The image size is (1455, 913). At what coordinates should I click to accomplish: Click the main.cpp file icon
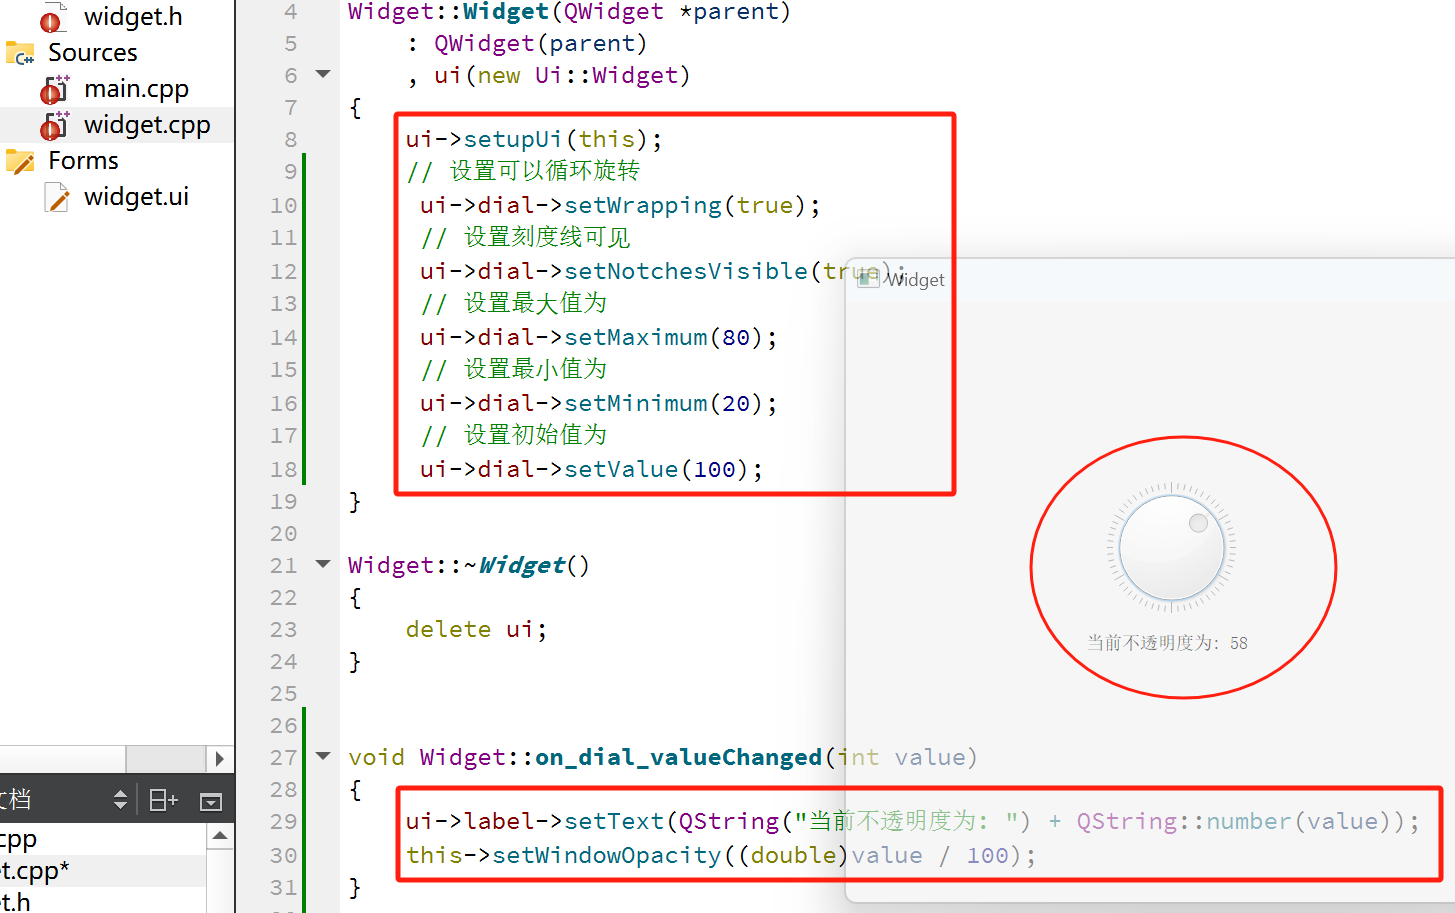(x=55, y=89)
